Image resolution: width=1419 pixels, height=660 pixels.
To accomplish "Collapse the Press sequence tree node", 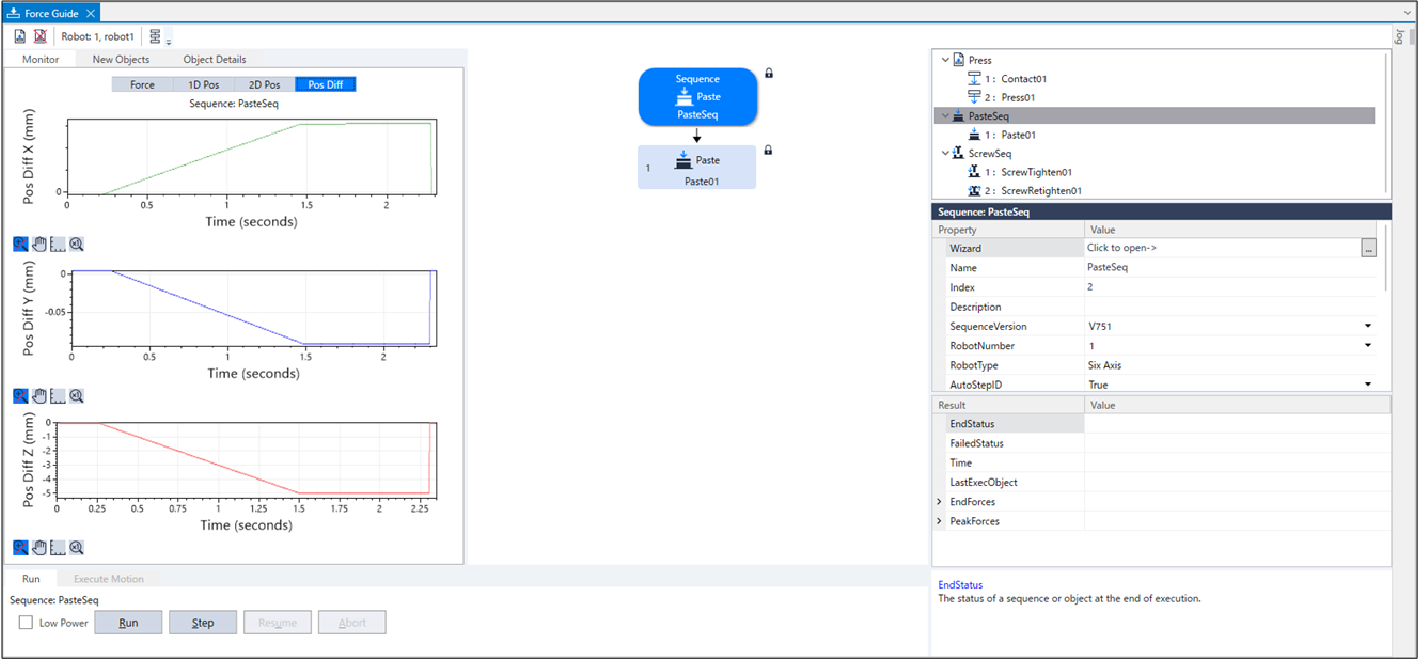I will (x=945, y=60).
